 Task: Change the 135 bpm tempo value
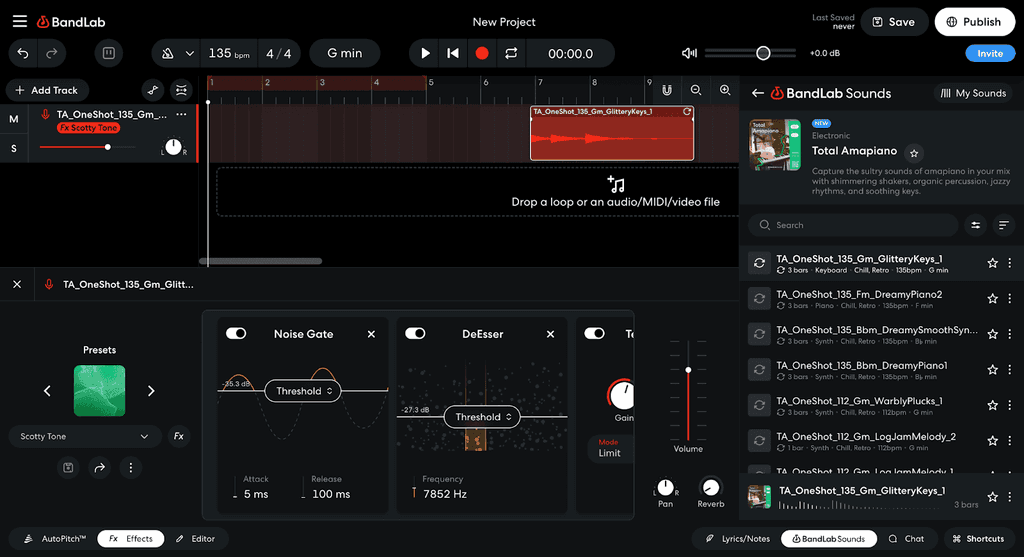(229, 54)
